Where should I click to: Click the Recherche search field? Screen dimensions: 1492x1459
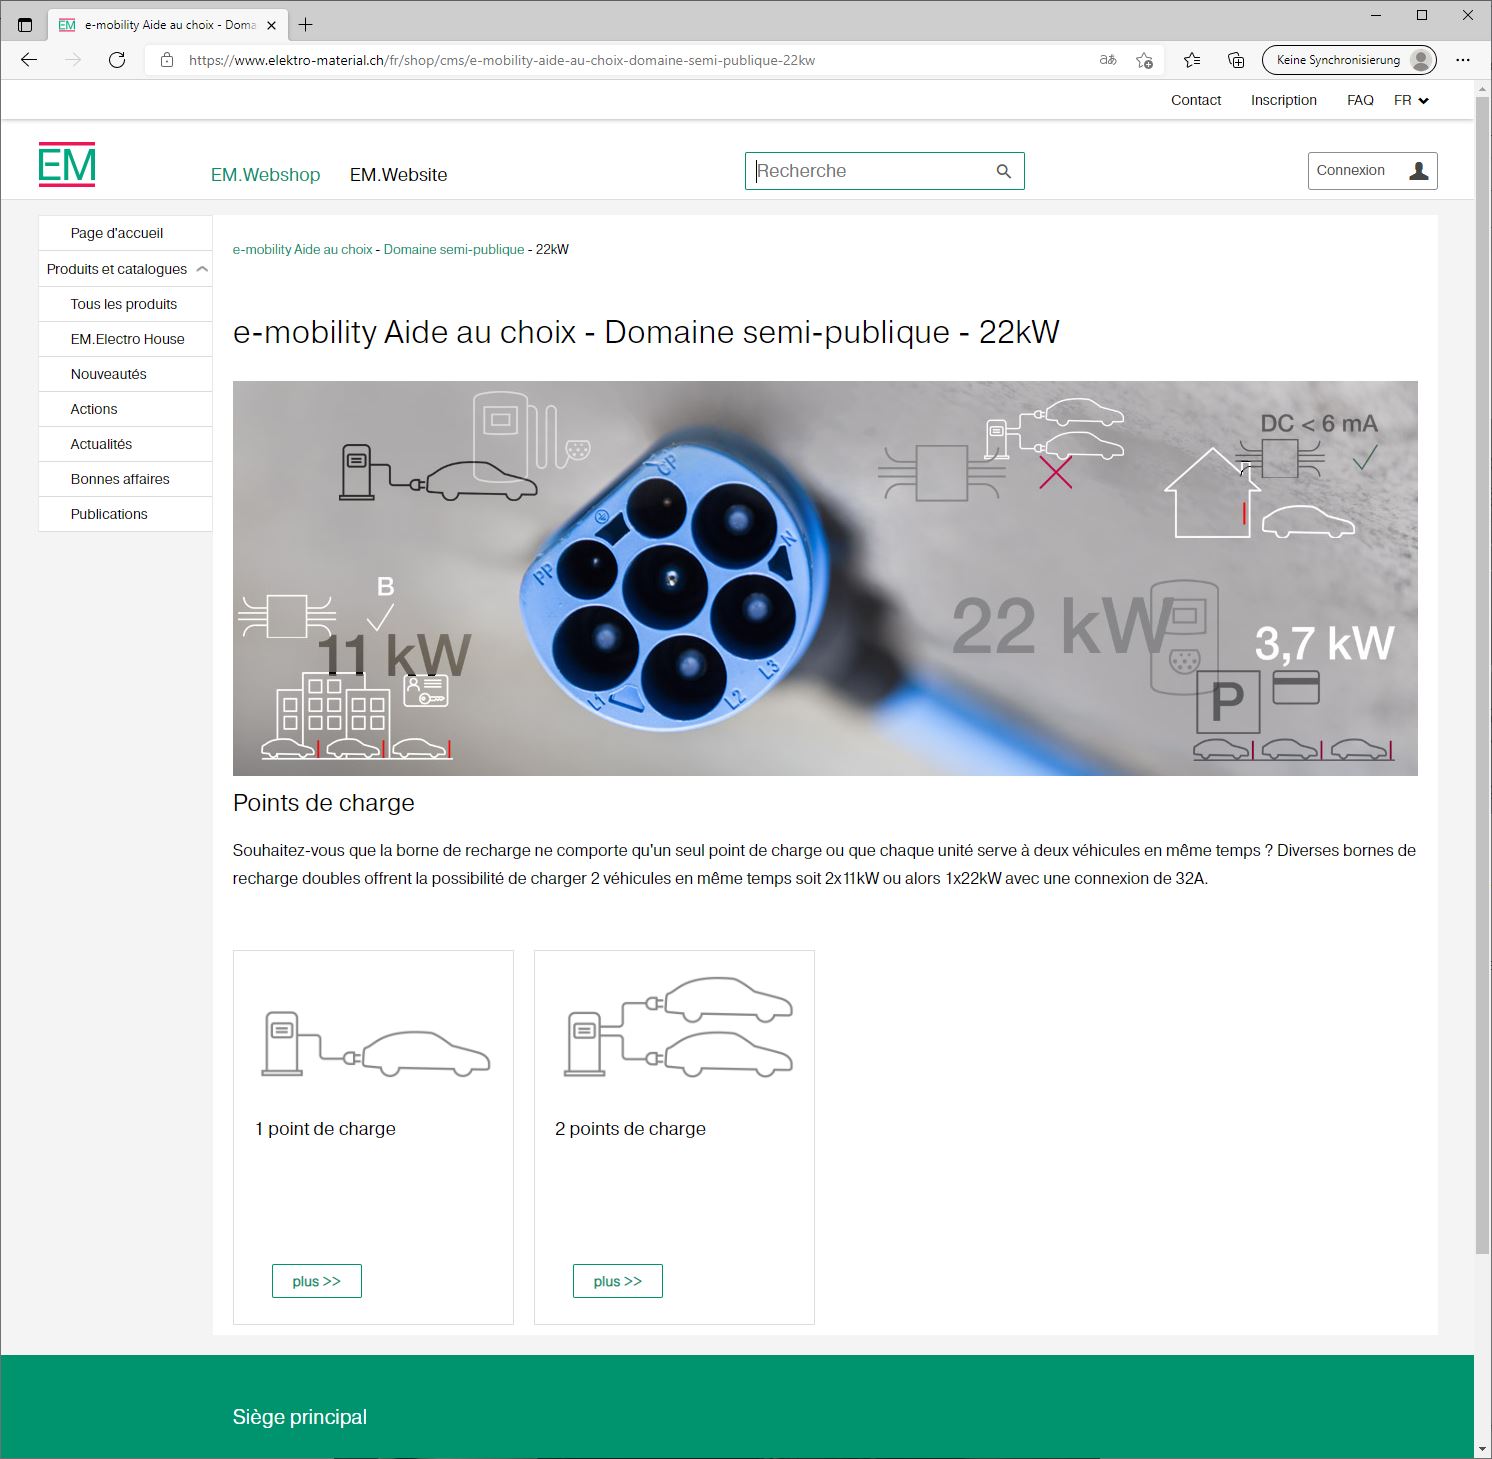pyautogui.click(x=870, y=171)
